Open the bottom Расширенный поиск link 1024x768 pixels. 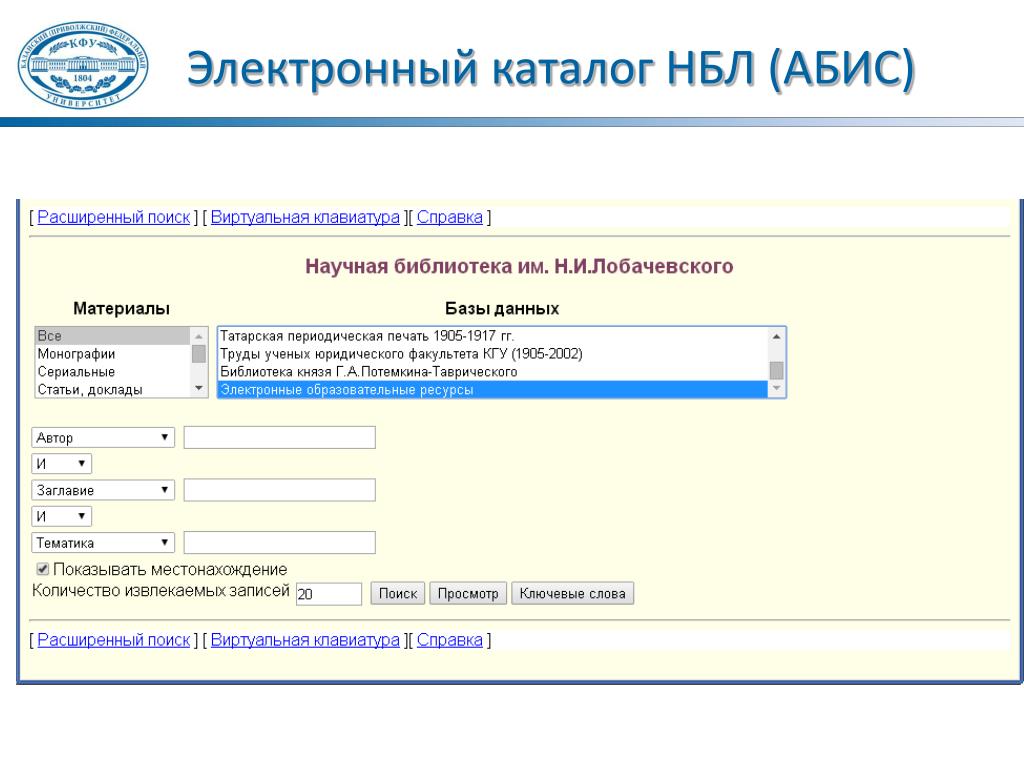pos(114,640)
